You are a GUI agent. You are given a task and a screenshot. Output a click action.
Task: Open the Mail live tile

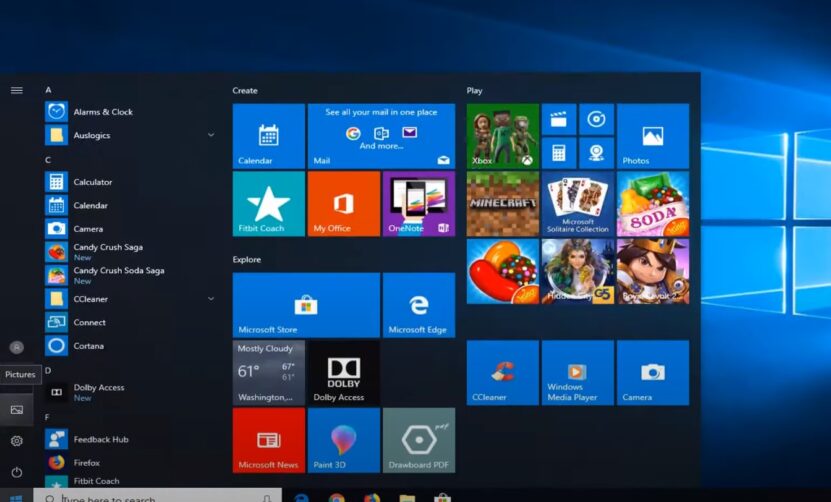381,136
